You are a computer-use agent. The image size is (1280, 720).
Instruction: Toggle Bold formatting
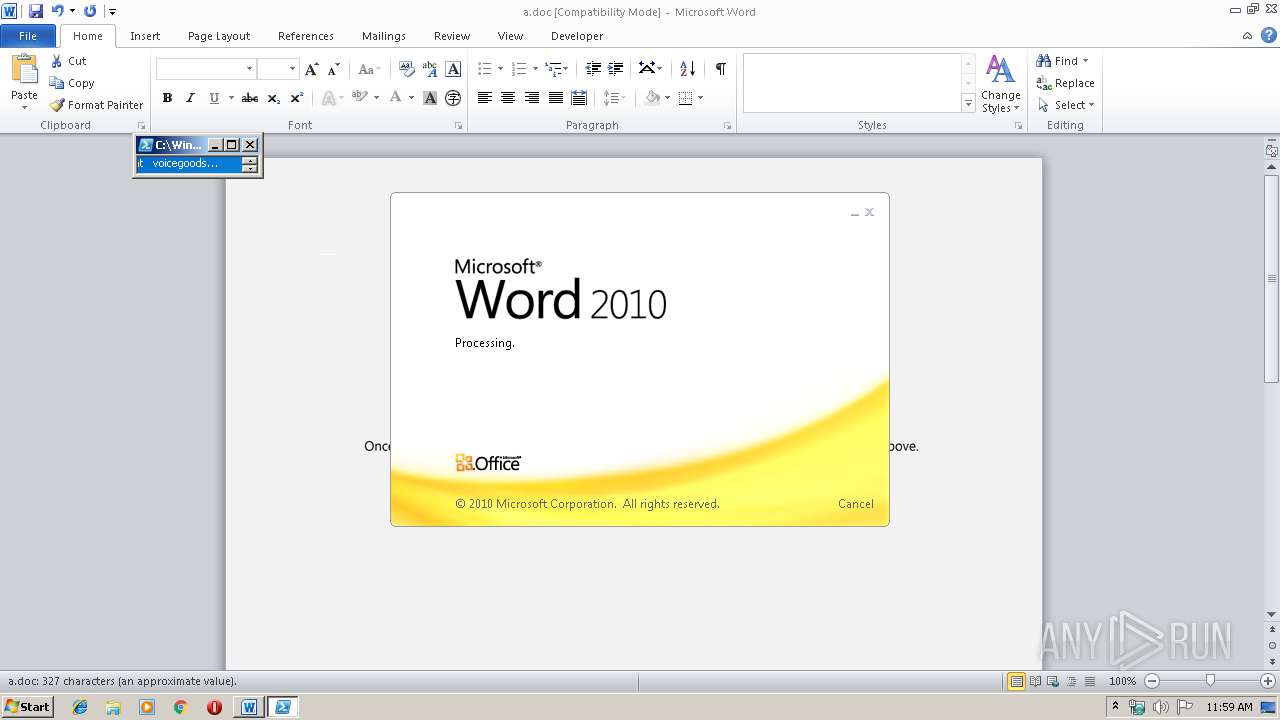pos(167,98)
